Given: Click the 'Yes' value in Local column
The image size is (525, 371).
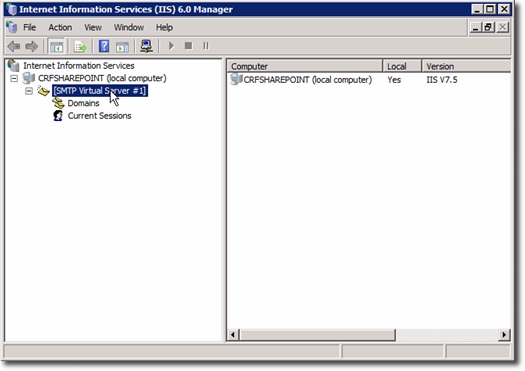Looking at the screenshot, I should pyautogui.click(x=394, y=80).
